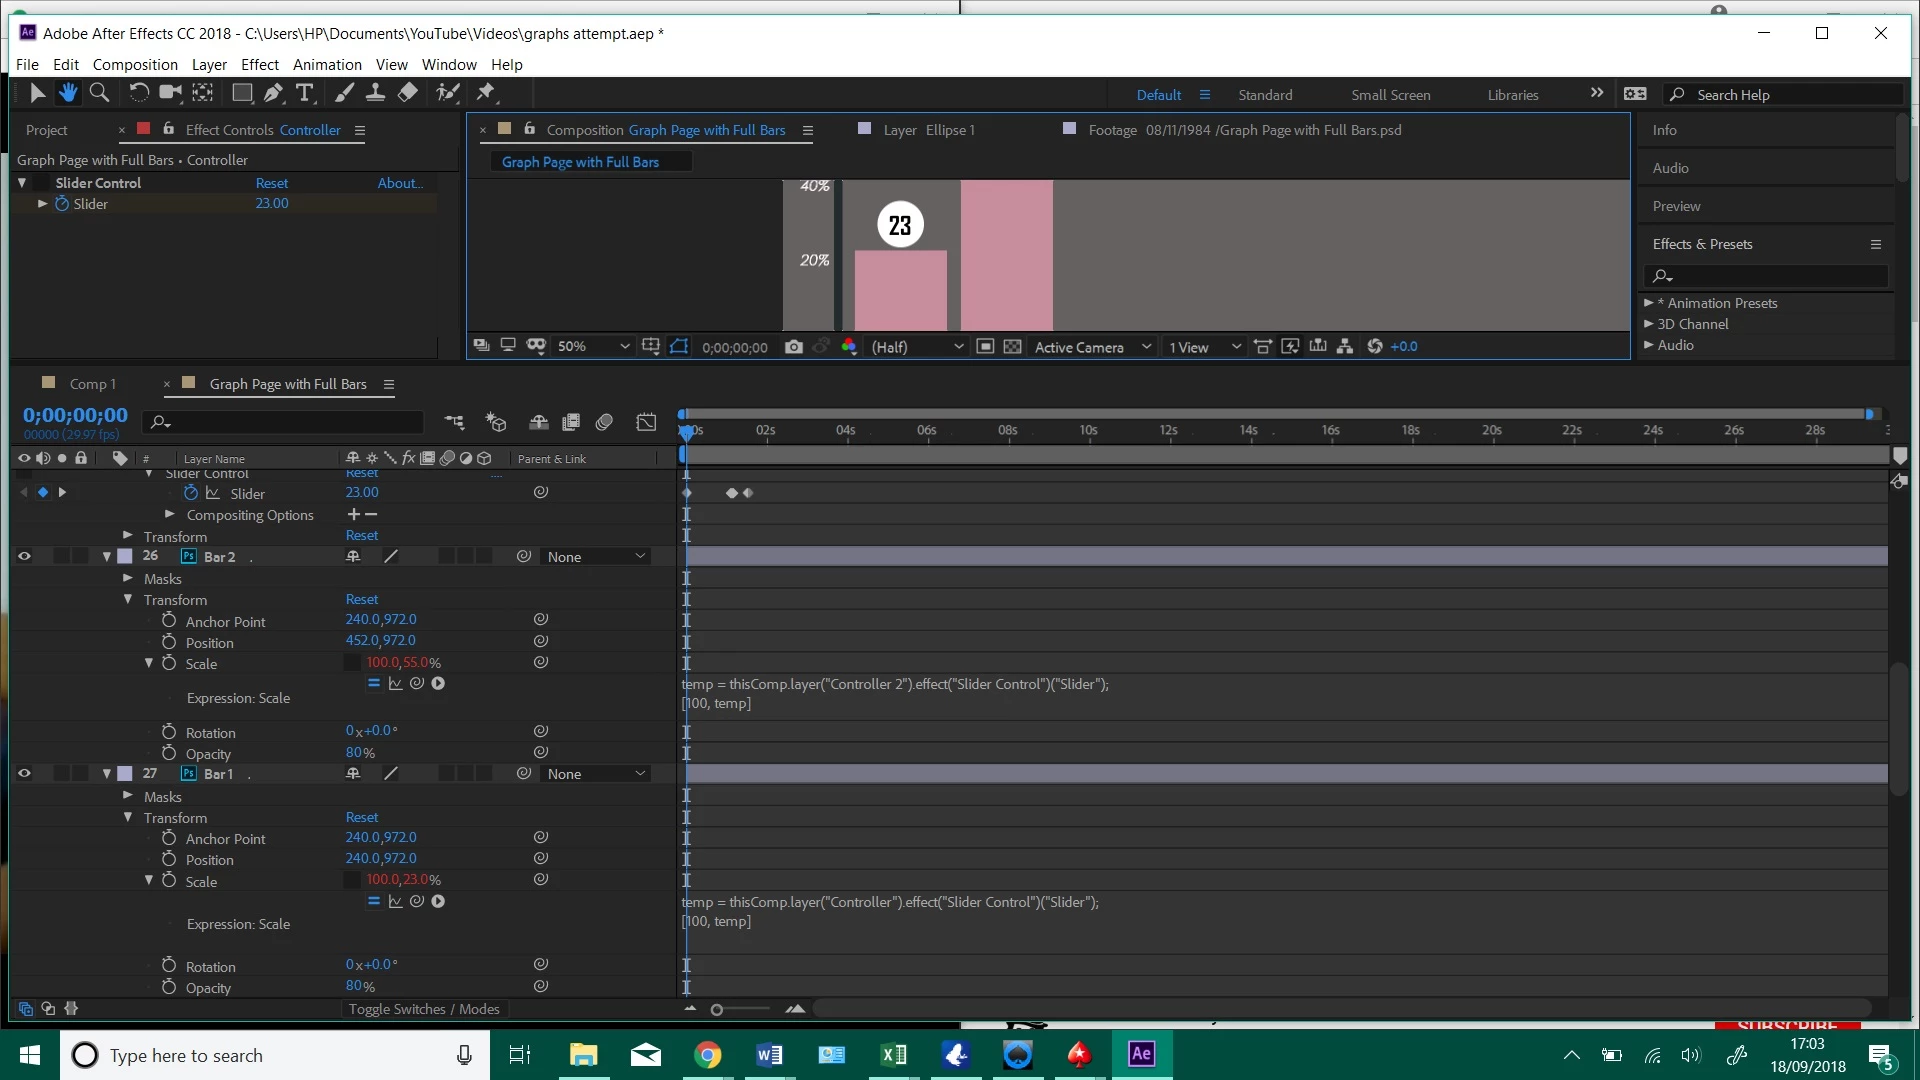This screenshot has width=1920, height=1080.
Task: Hide Bar 2 layer visibility
Action: pyautogui.click(x=24, y=556)
